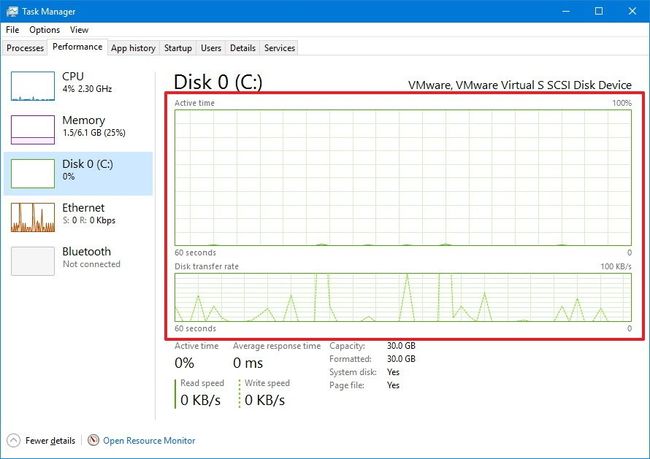Select the Ethernet activity graph thumbnail
650x459 pixels.
[32, 217]
